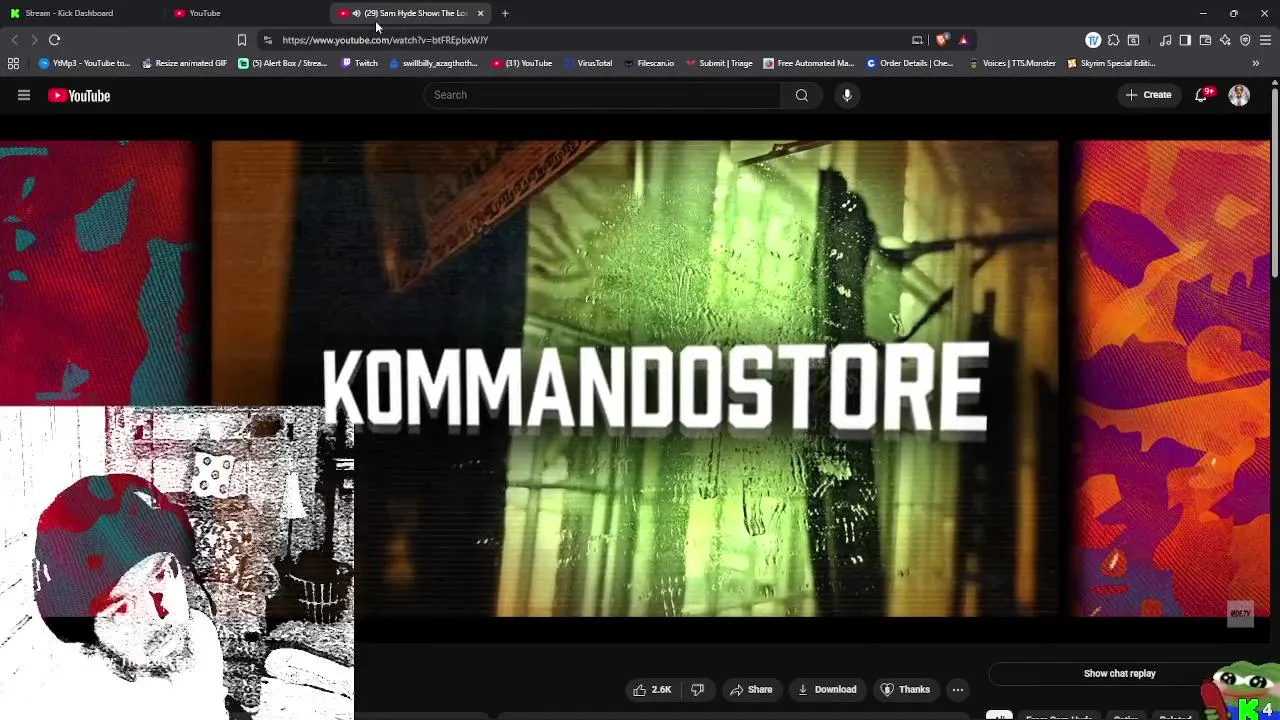The image size is (1280, 720).
Task: Open the TV extension icon
Action: (x=1093, y=40)
